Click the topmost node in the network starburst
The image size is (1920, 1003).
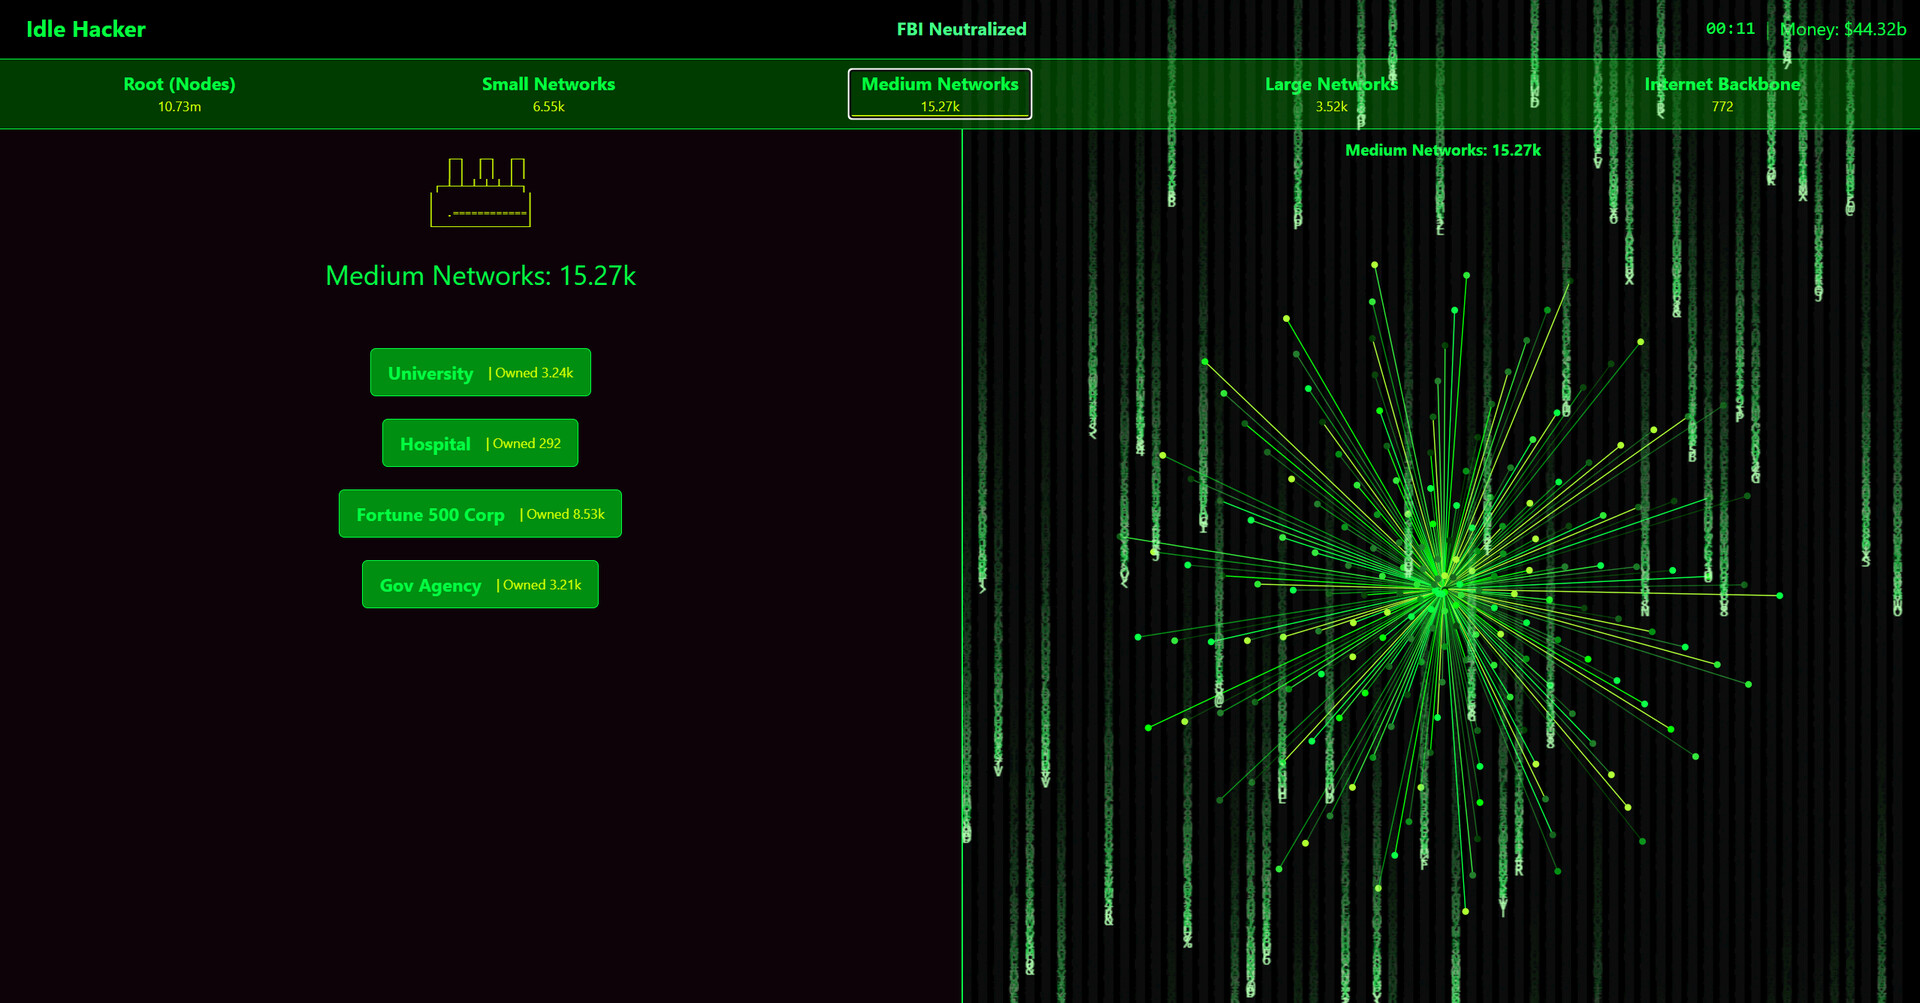[x=1375, y=265]
